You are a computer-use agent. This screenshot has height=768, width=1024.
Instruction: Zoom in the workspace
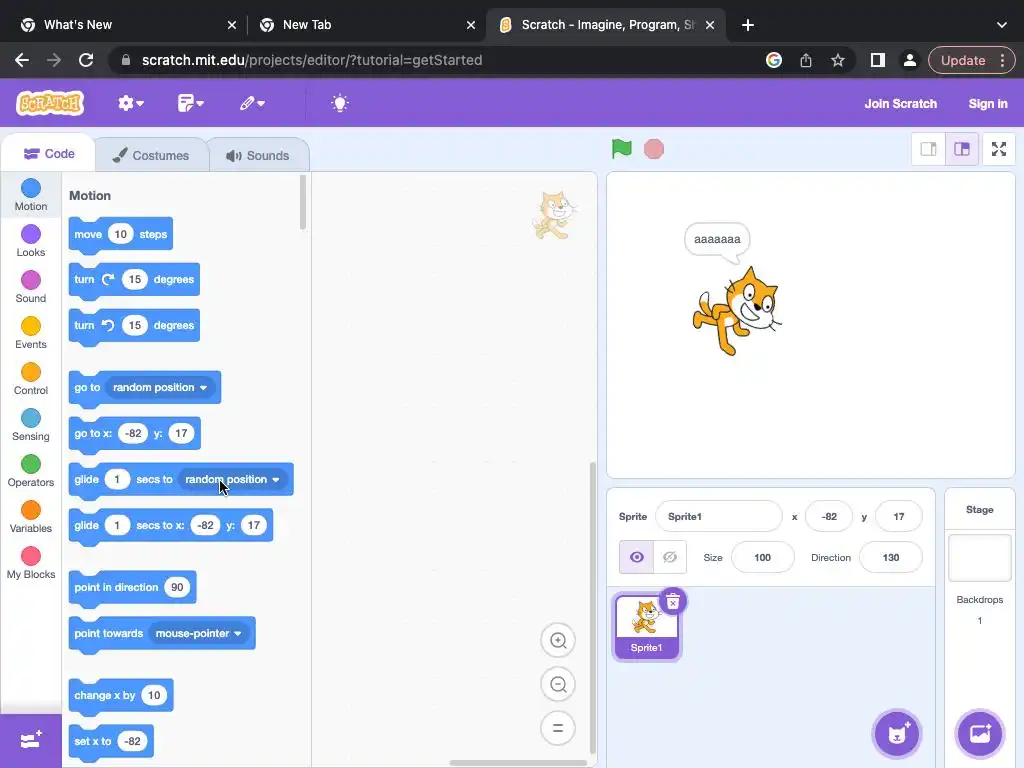[x=558, y=641]
